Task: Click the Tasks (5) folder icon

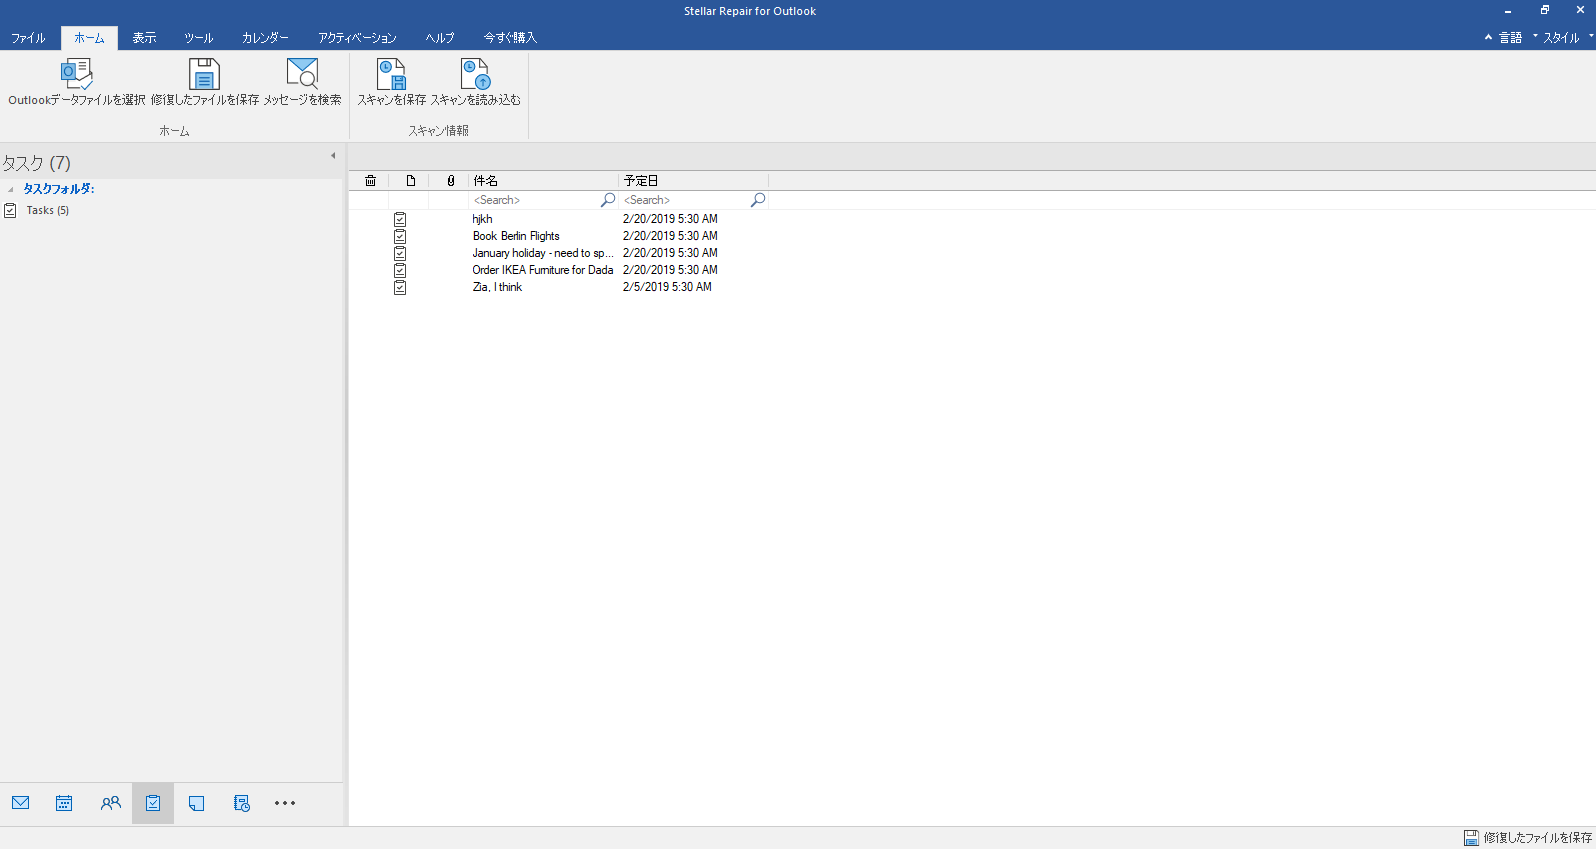Action: [x=10, y=210]
